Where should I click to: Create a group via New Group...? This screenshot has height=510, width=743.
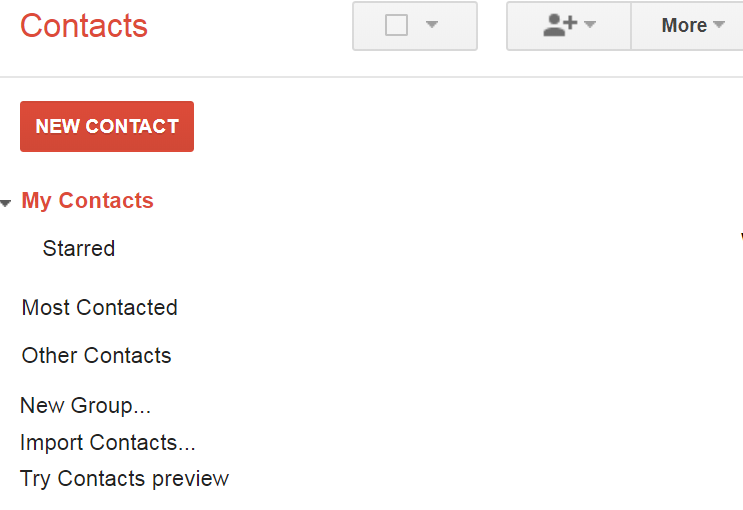pyautogui.click(x=85, y=406)
